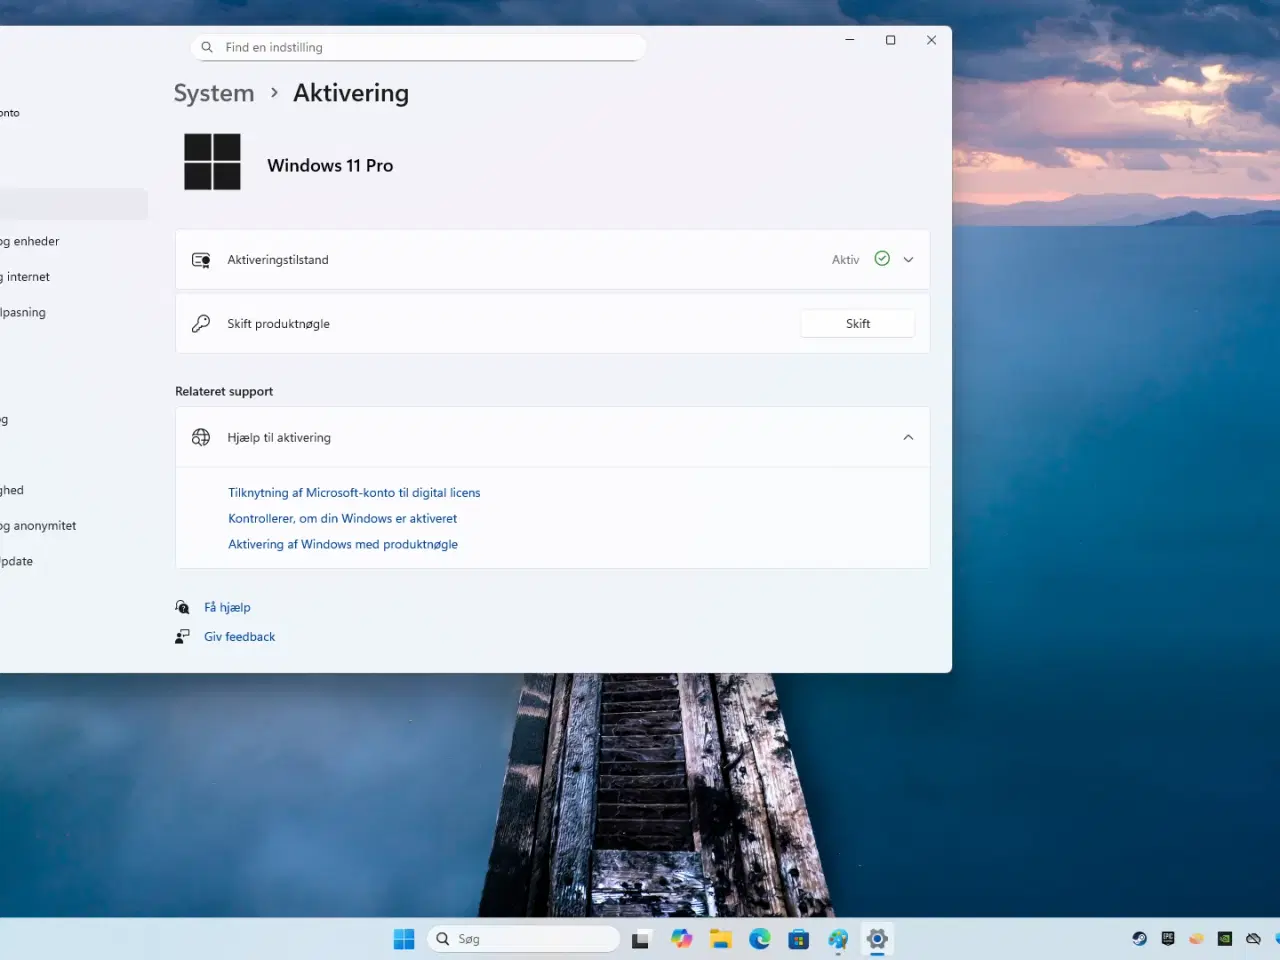This screenshot has width=1280, height=960.
Task: Open NVIDIA tray icon
Action: 1224,939
